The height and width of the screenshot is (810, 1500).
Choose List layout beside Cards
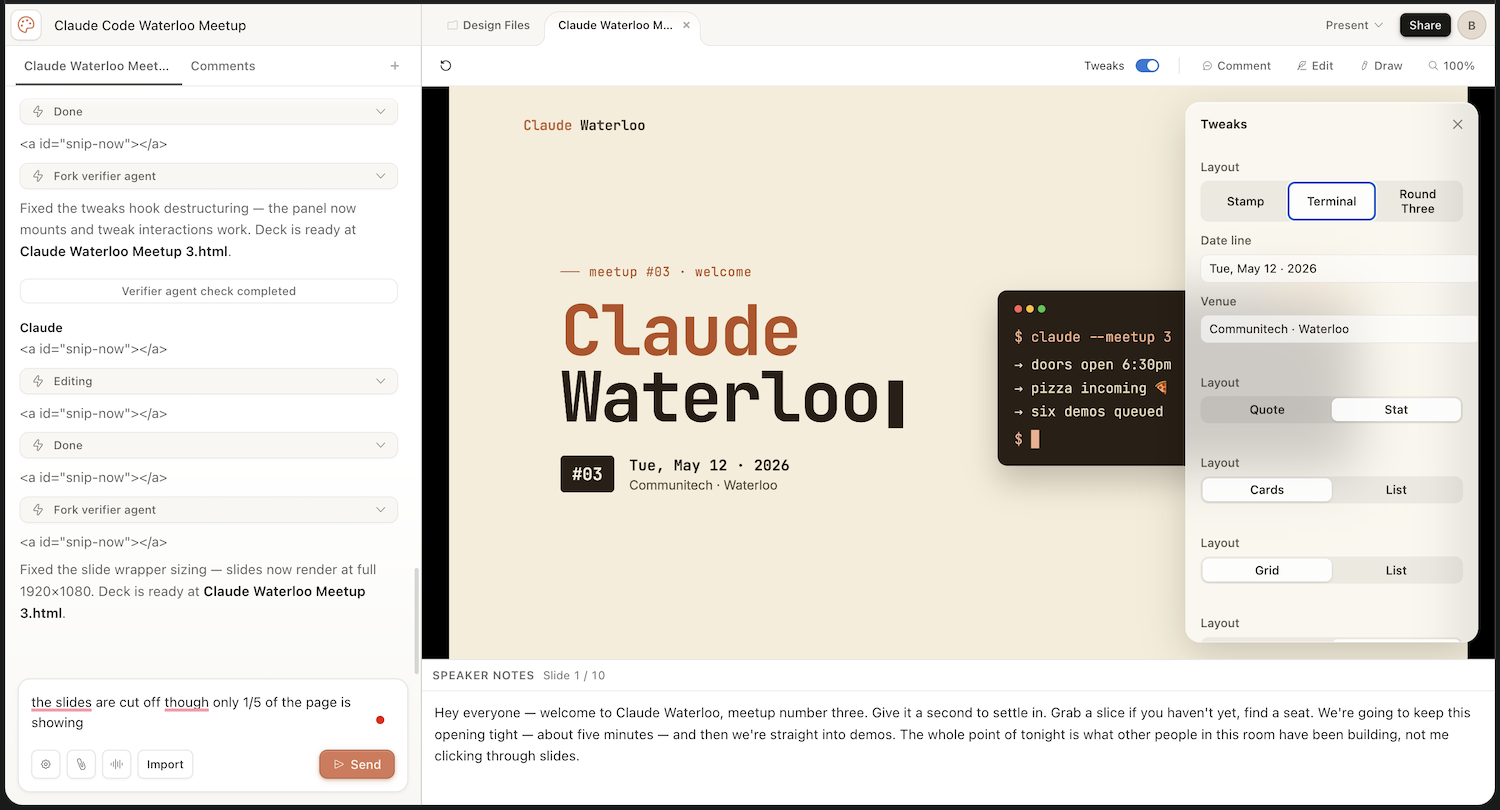[1396, 490]
